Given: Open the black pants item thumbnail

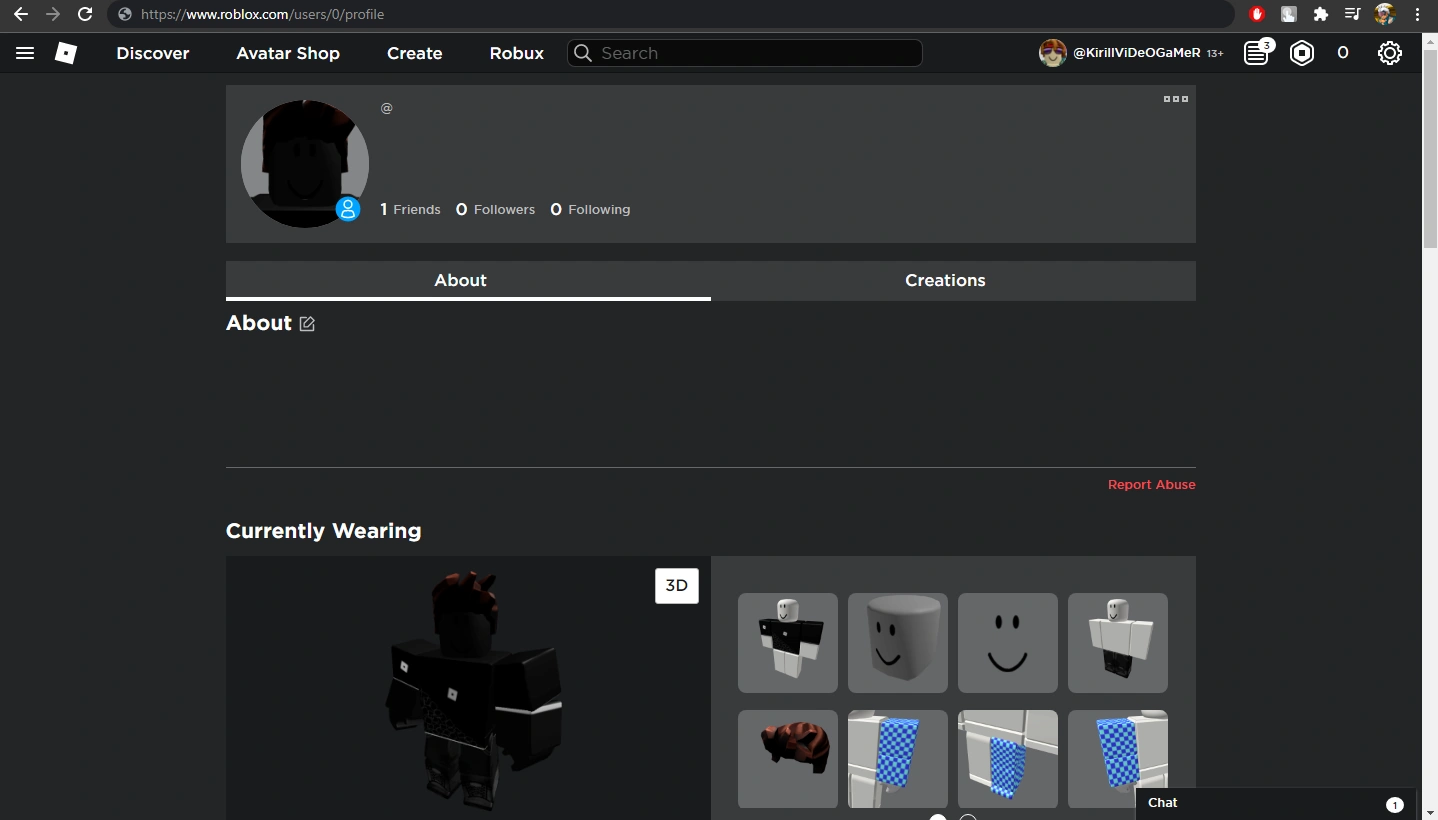Looking at the screenshot, I should pyautogui.click(x=1118, y=643).
